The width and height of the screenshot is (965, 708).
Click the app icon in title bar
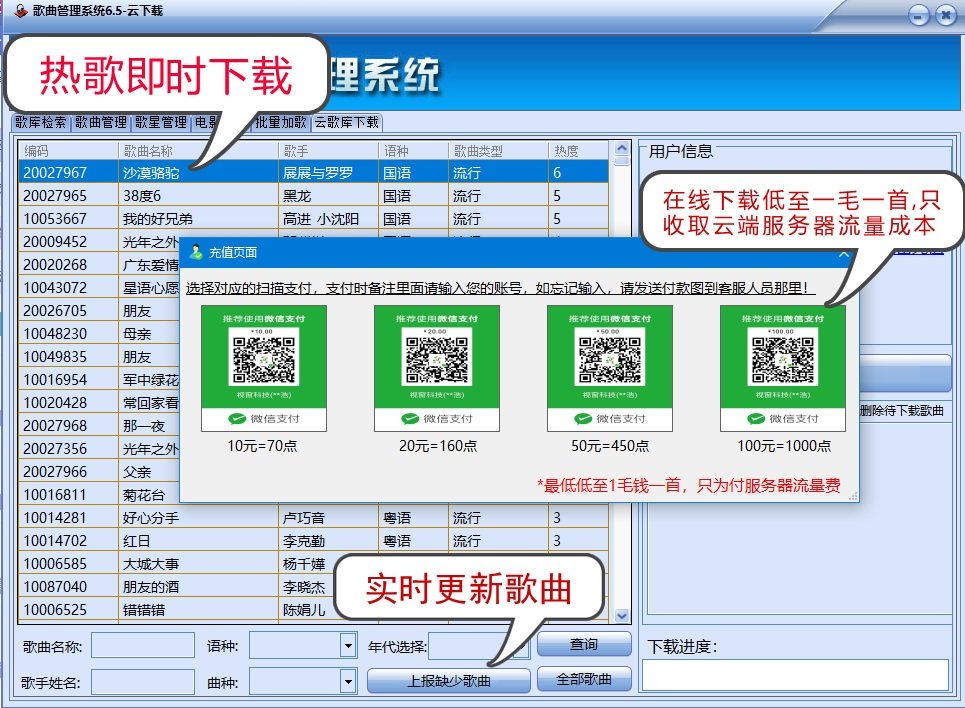[21, 10]
